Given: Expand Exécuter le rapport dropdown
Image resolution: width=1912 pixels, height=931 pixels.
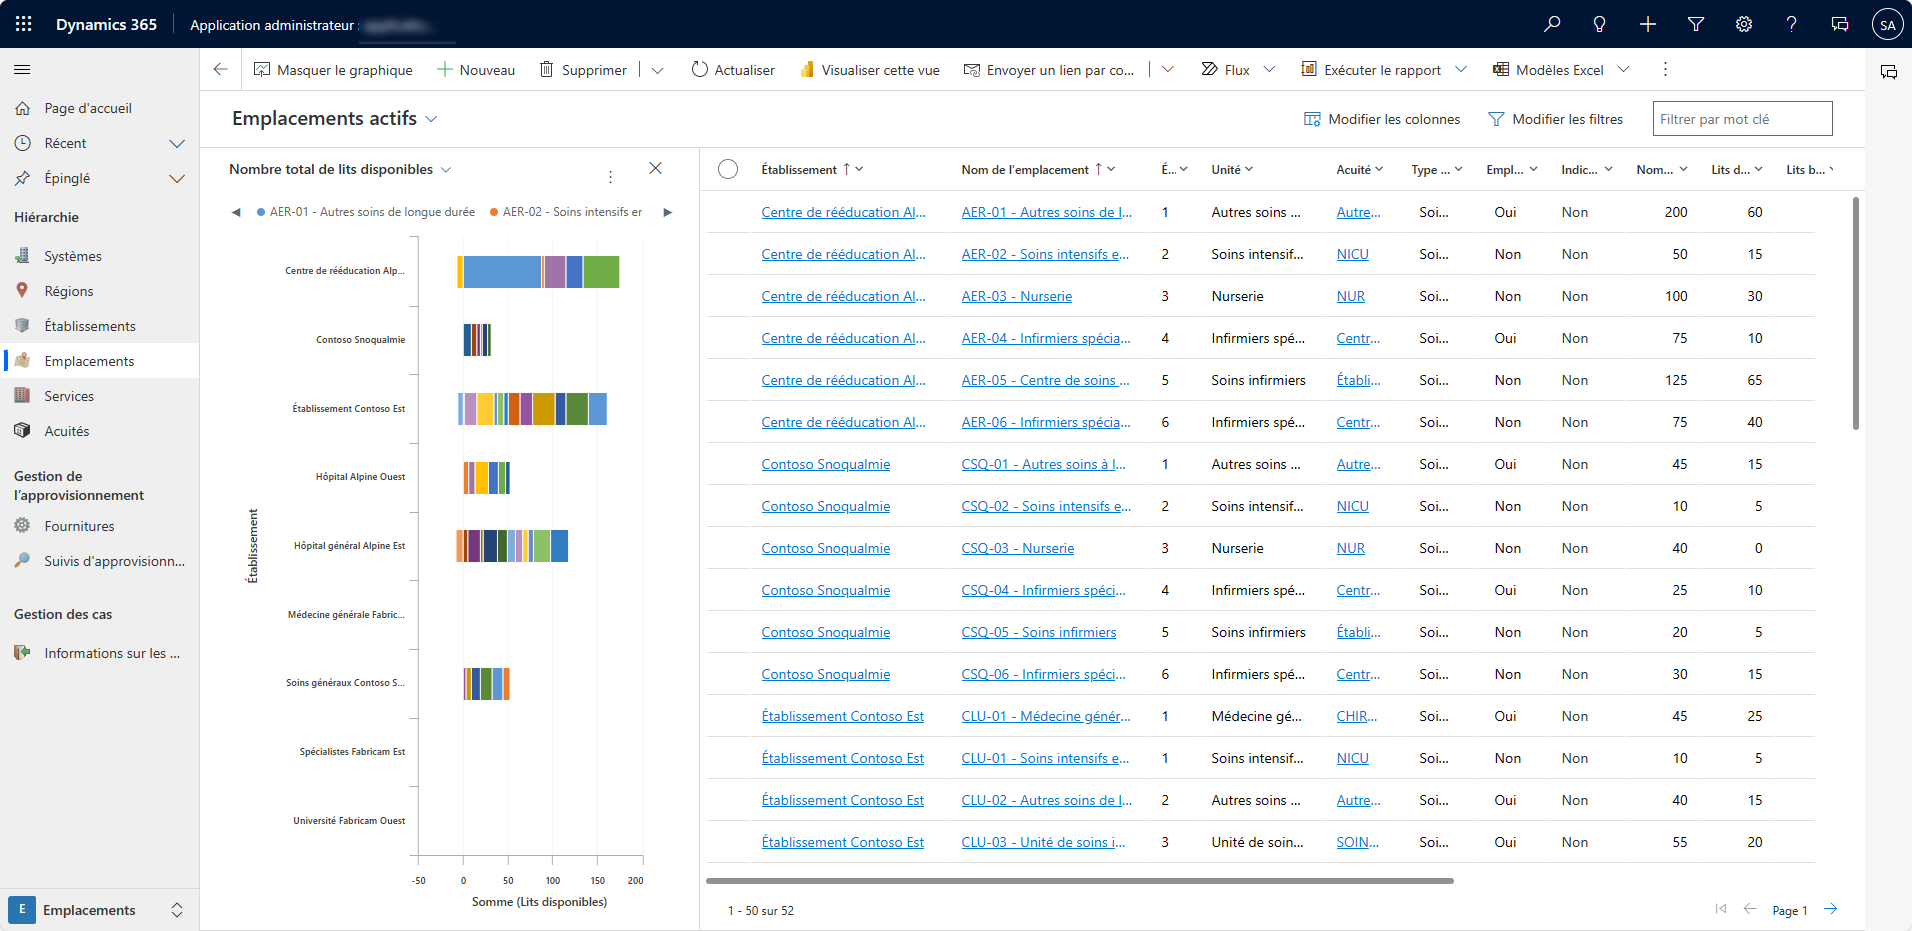Looking at the screenshot, I should click(1461, 69).
